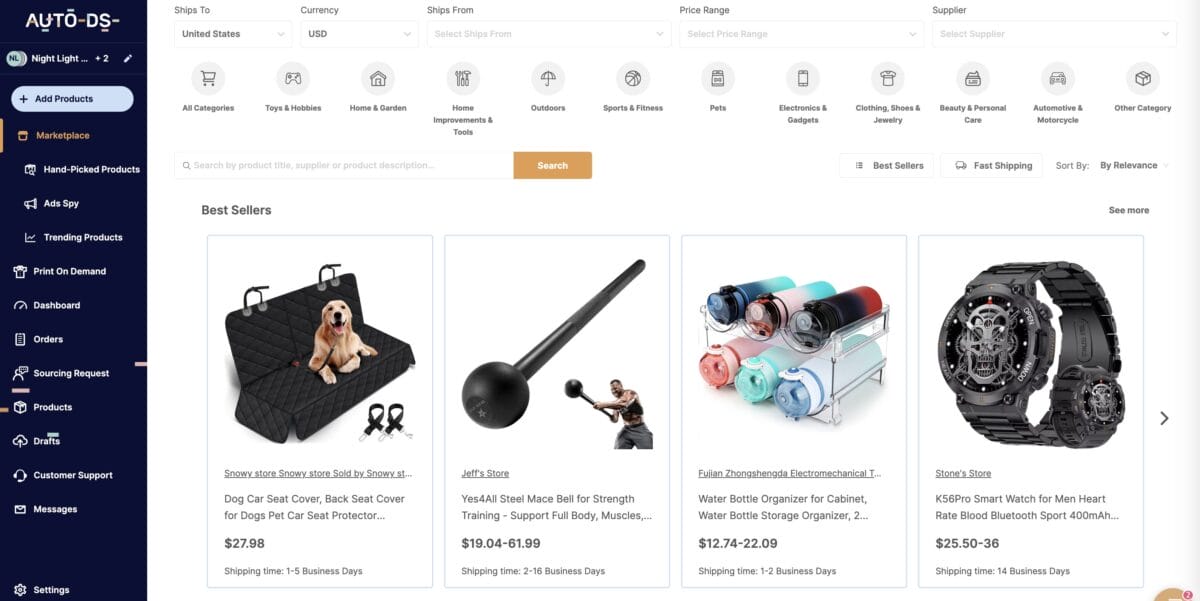
Task: Click the pencil icon beside the store name
Action: 128,58
